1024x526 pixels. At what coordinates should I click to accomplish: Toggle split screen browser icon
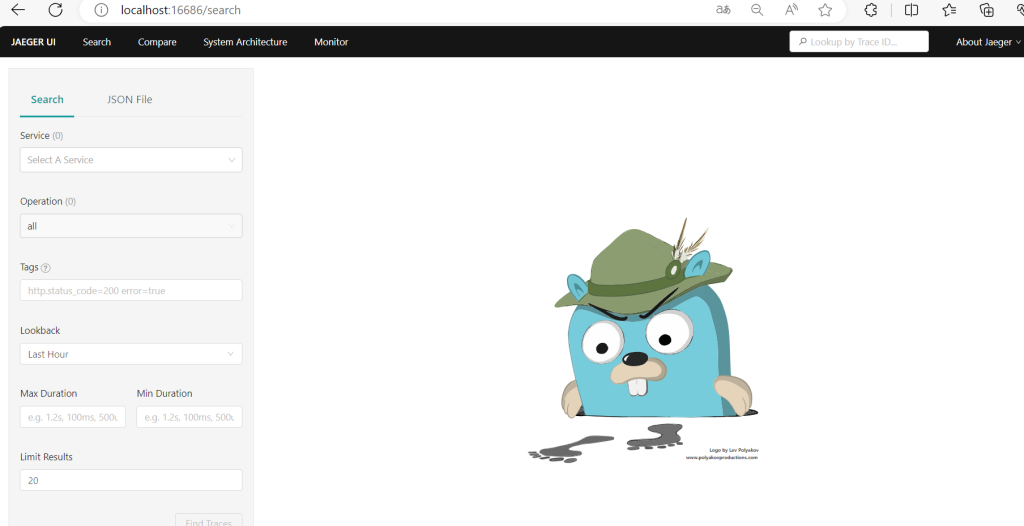[911, 10]
